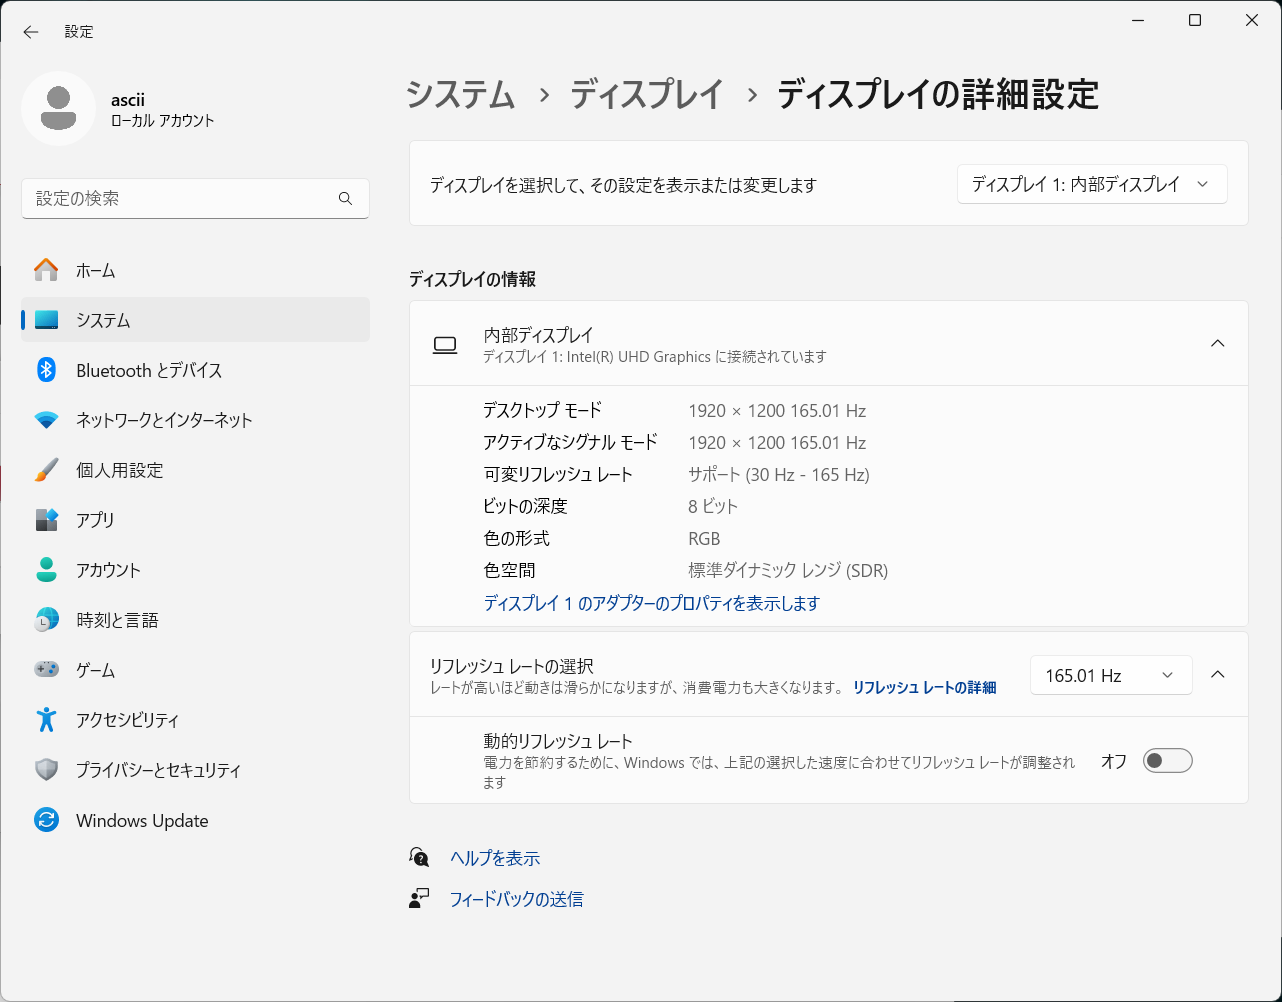Click the Bluetooth icon in the sidebar
The height and width of the screenshot is (1002, 1282).
click(x=46, y=370)
